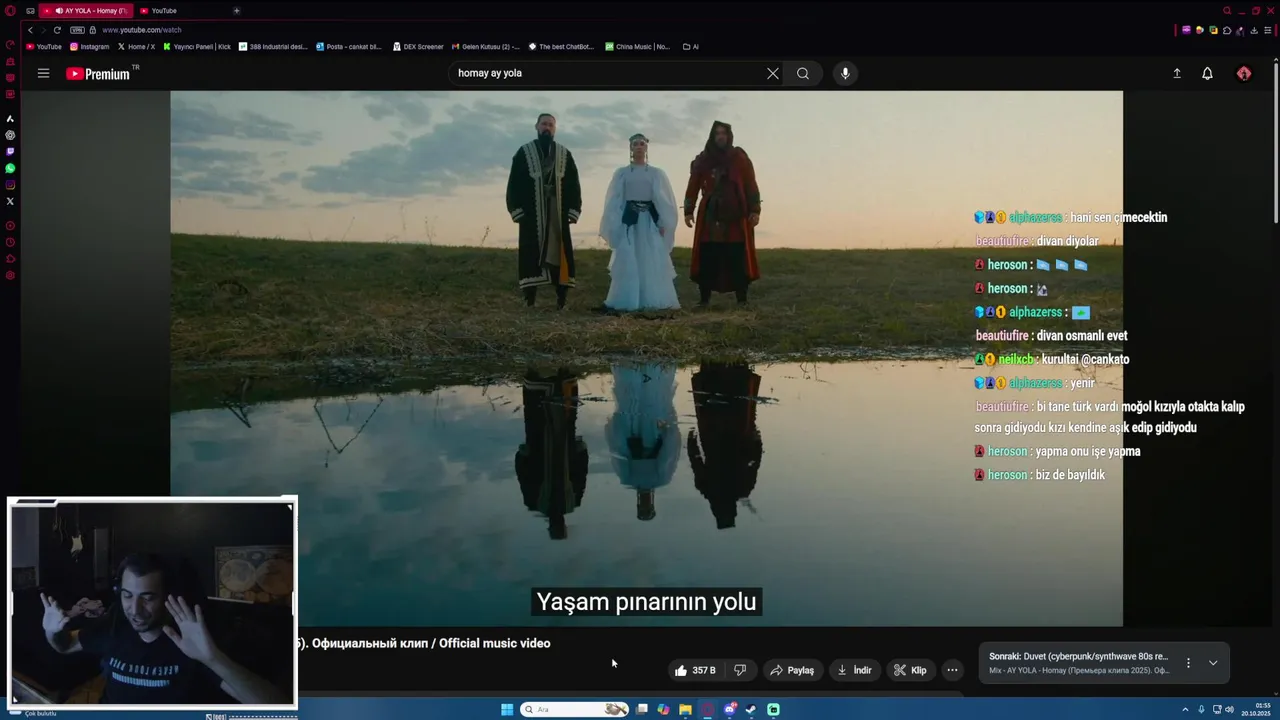The image size is (1280, 720).
Task: Click the Klip button
Action: coord(910,670)
